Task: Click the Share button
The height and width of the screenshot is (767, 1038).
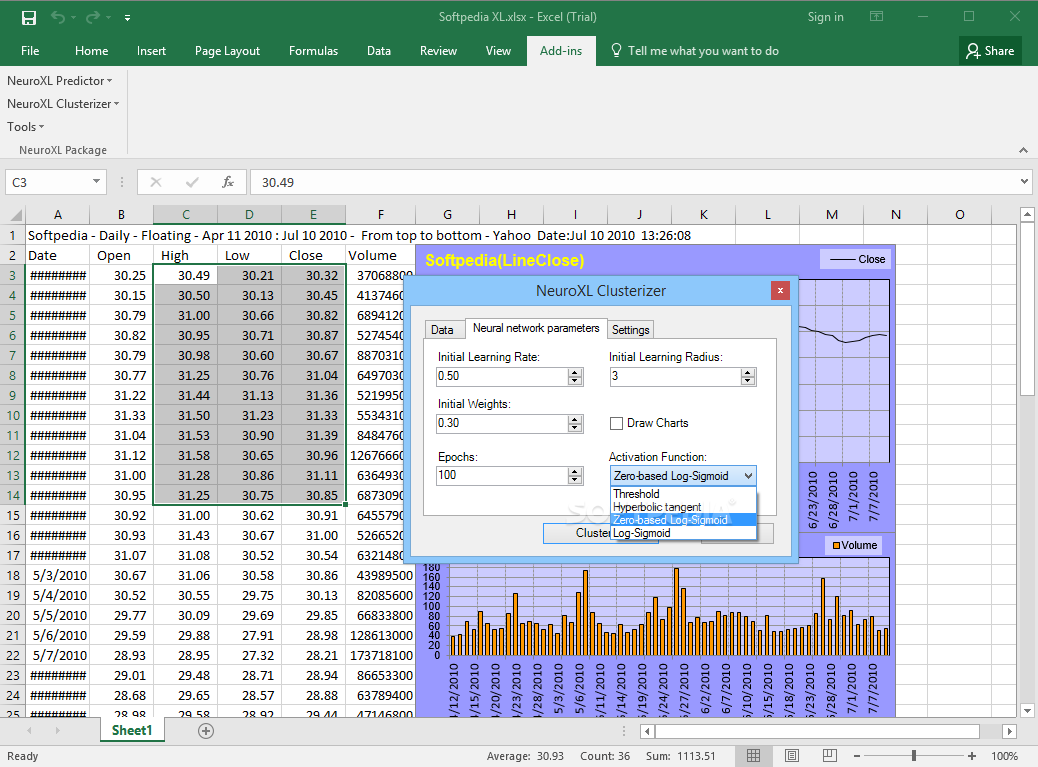Action: pos(990,50)
